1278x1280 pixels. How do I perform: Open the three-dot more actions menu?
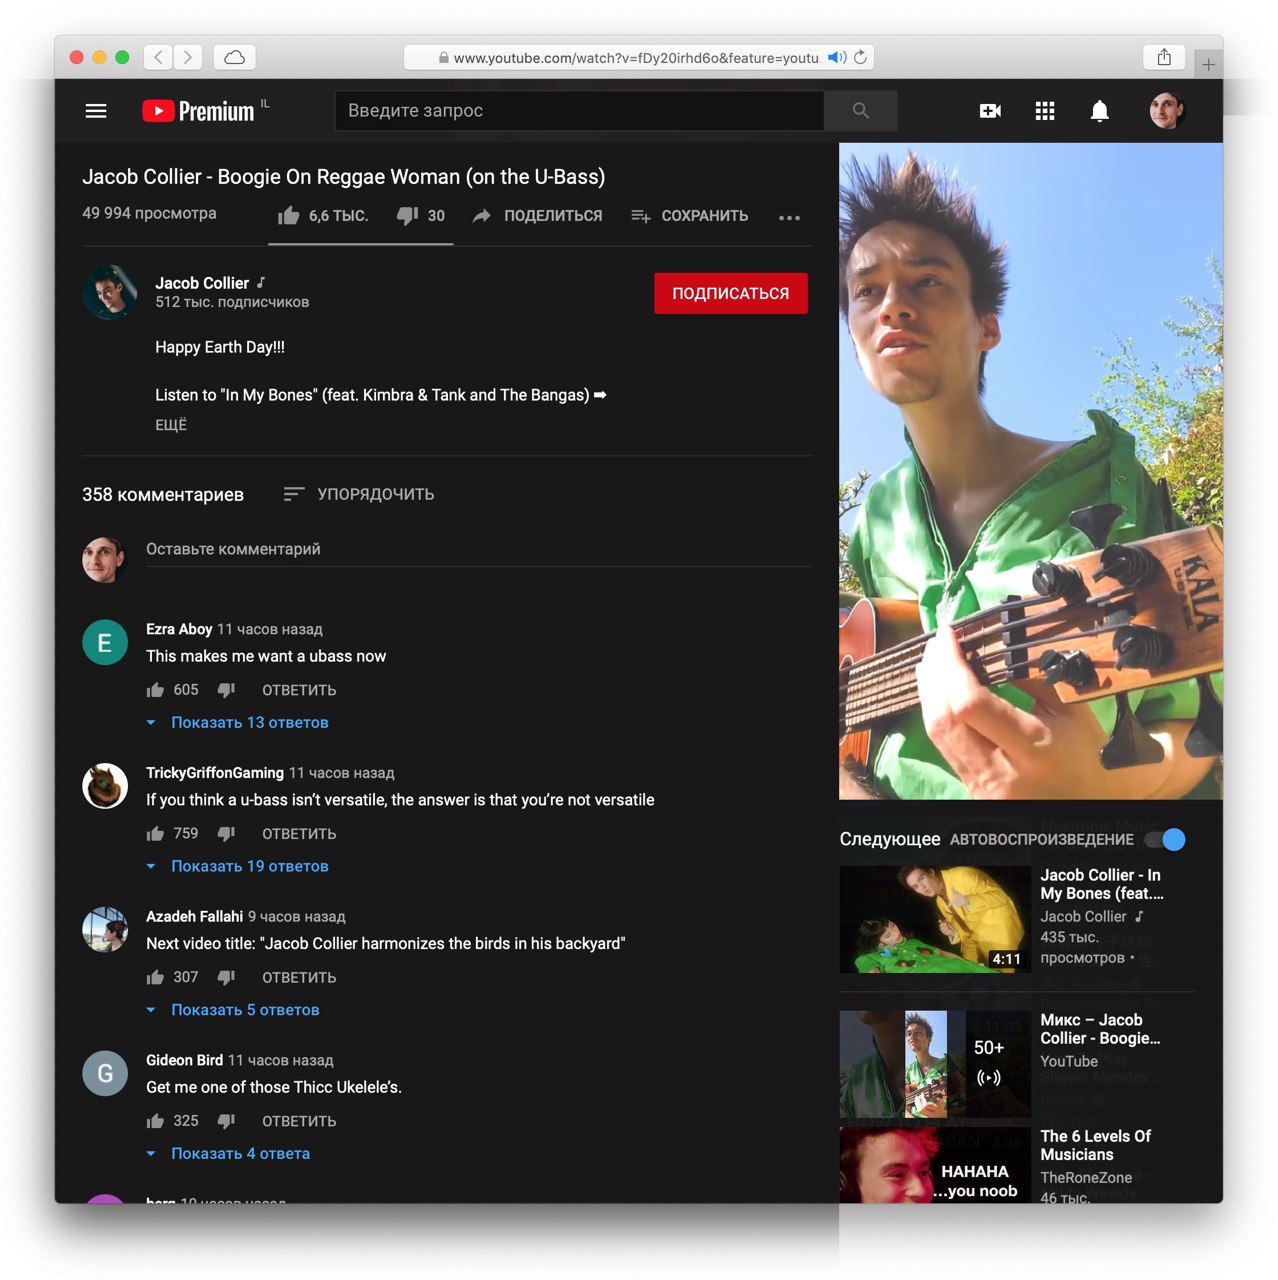[x=789, y=217]
